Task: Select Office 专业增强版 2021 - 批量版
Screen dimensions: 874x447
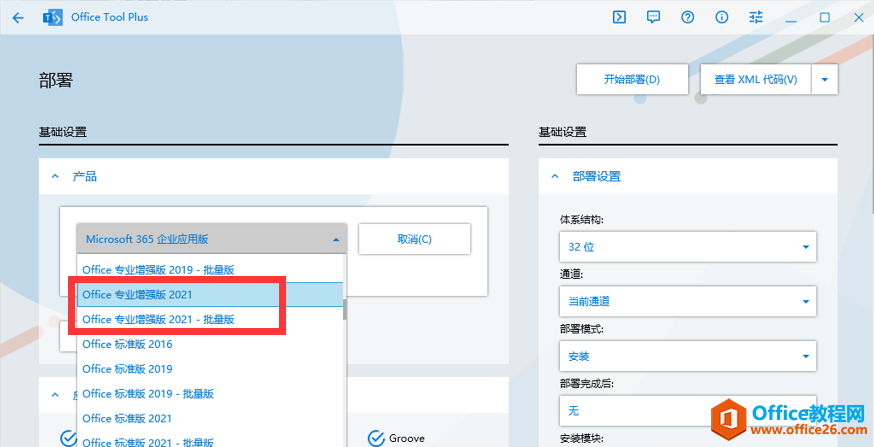Action: [x=212, y=319]
